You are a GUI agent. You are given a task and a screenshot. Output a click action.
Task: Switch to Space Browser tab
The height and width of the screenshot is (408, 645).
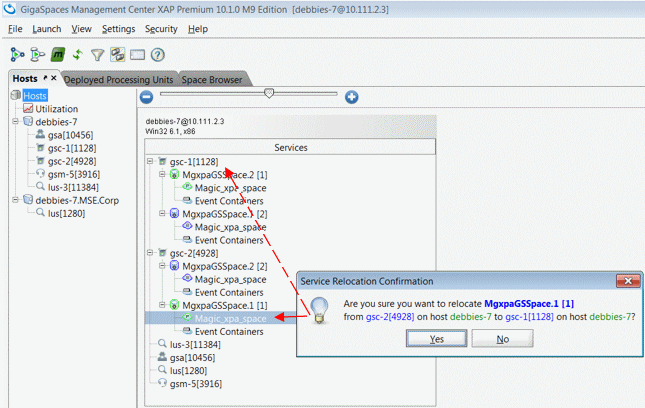(x=212, y=79)
